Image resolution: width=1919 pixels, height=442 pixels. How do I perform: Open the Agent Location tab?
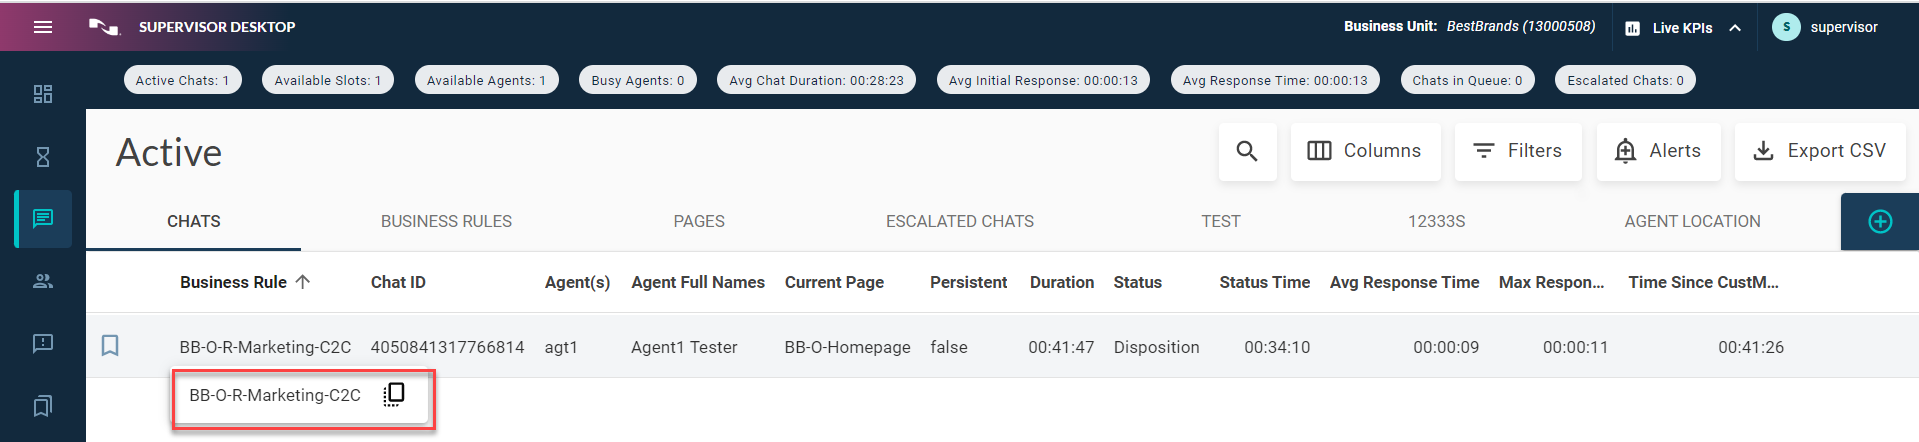coord(1692,222)
